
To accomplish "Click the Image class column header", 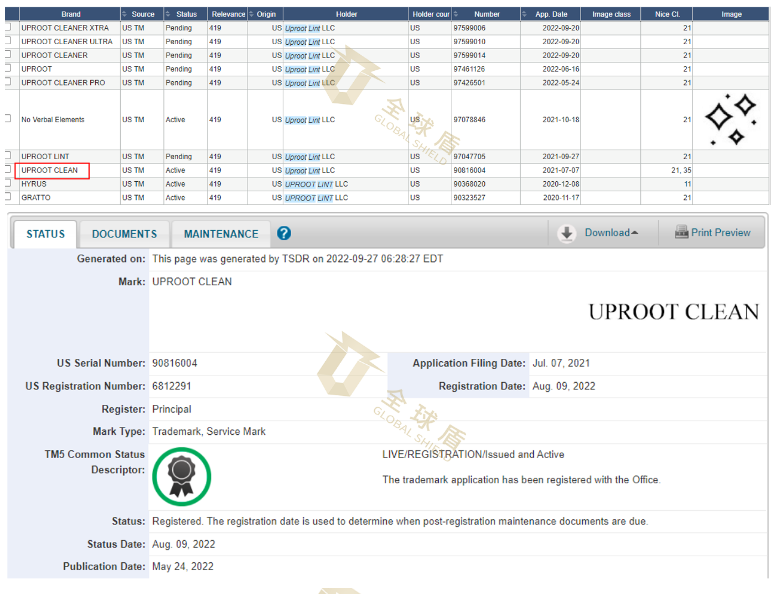I will point(611,14).
